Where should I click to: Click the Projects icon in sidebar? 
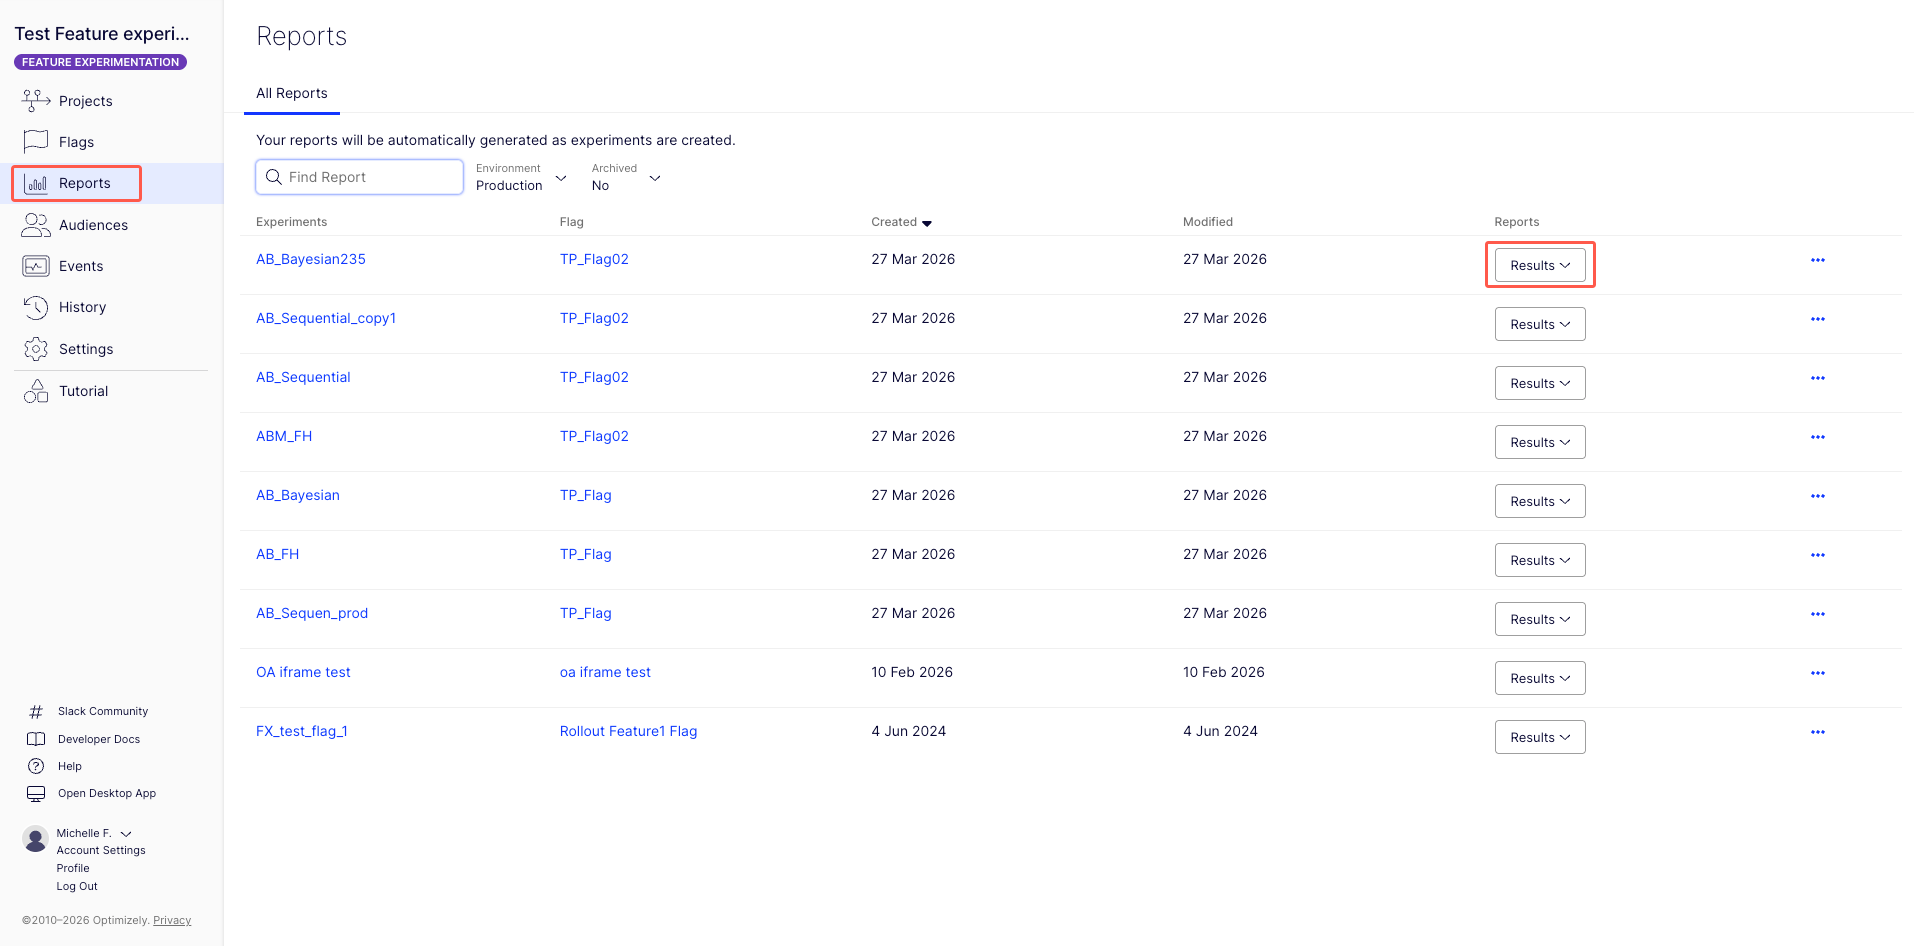click(36, 100)
